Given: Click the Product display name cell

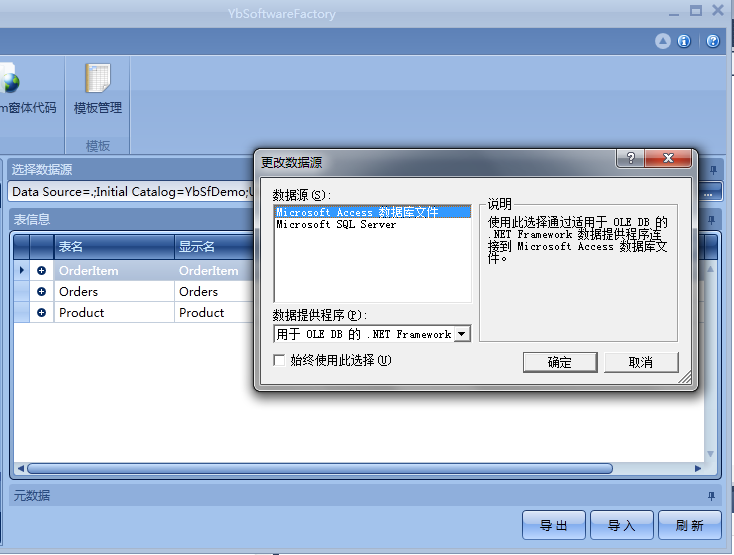Looking at the screenshot, I should [214, 313].
